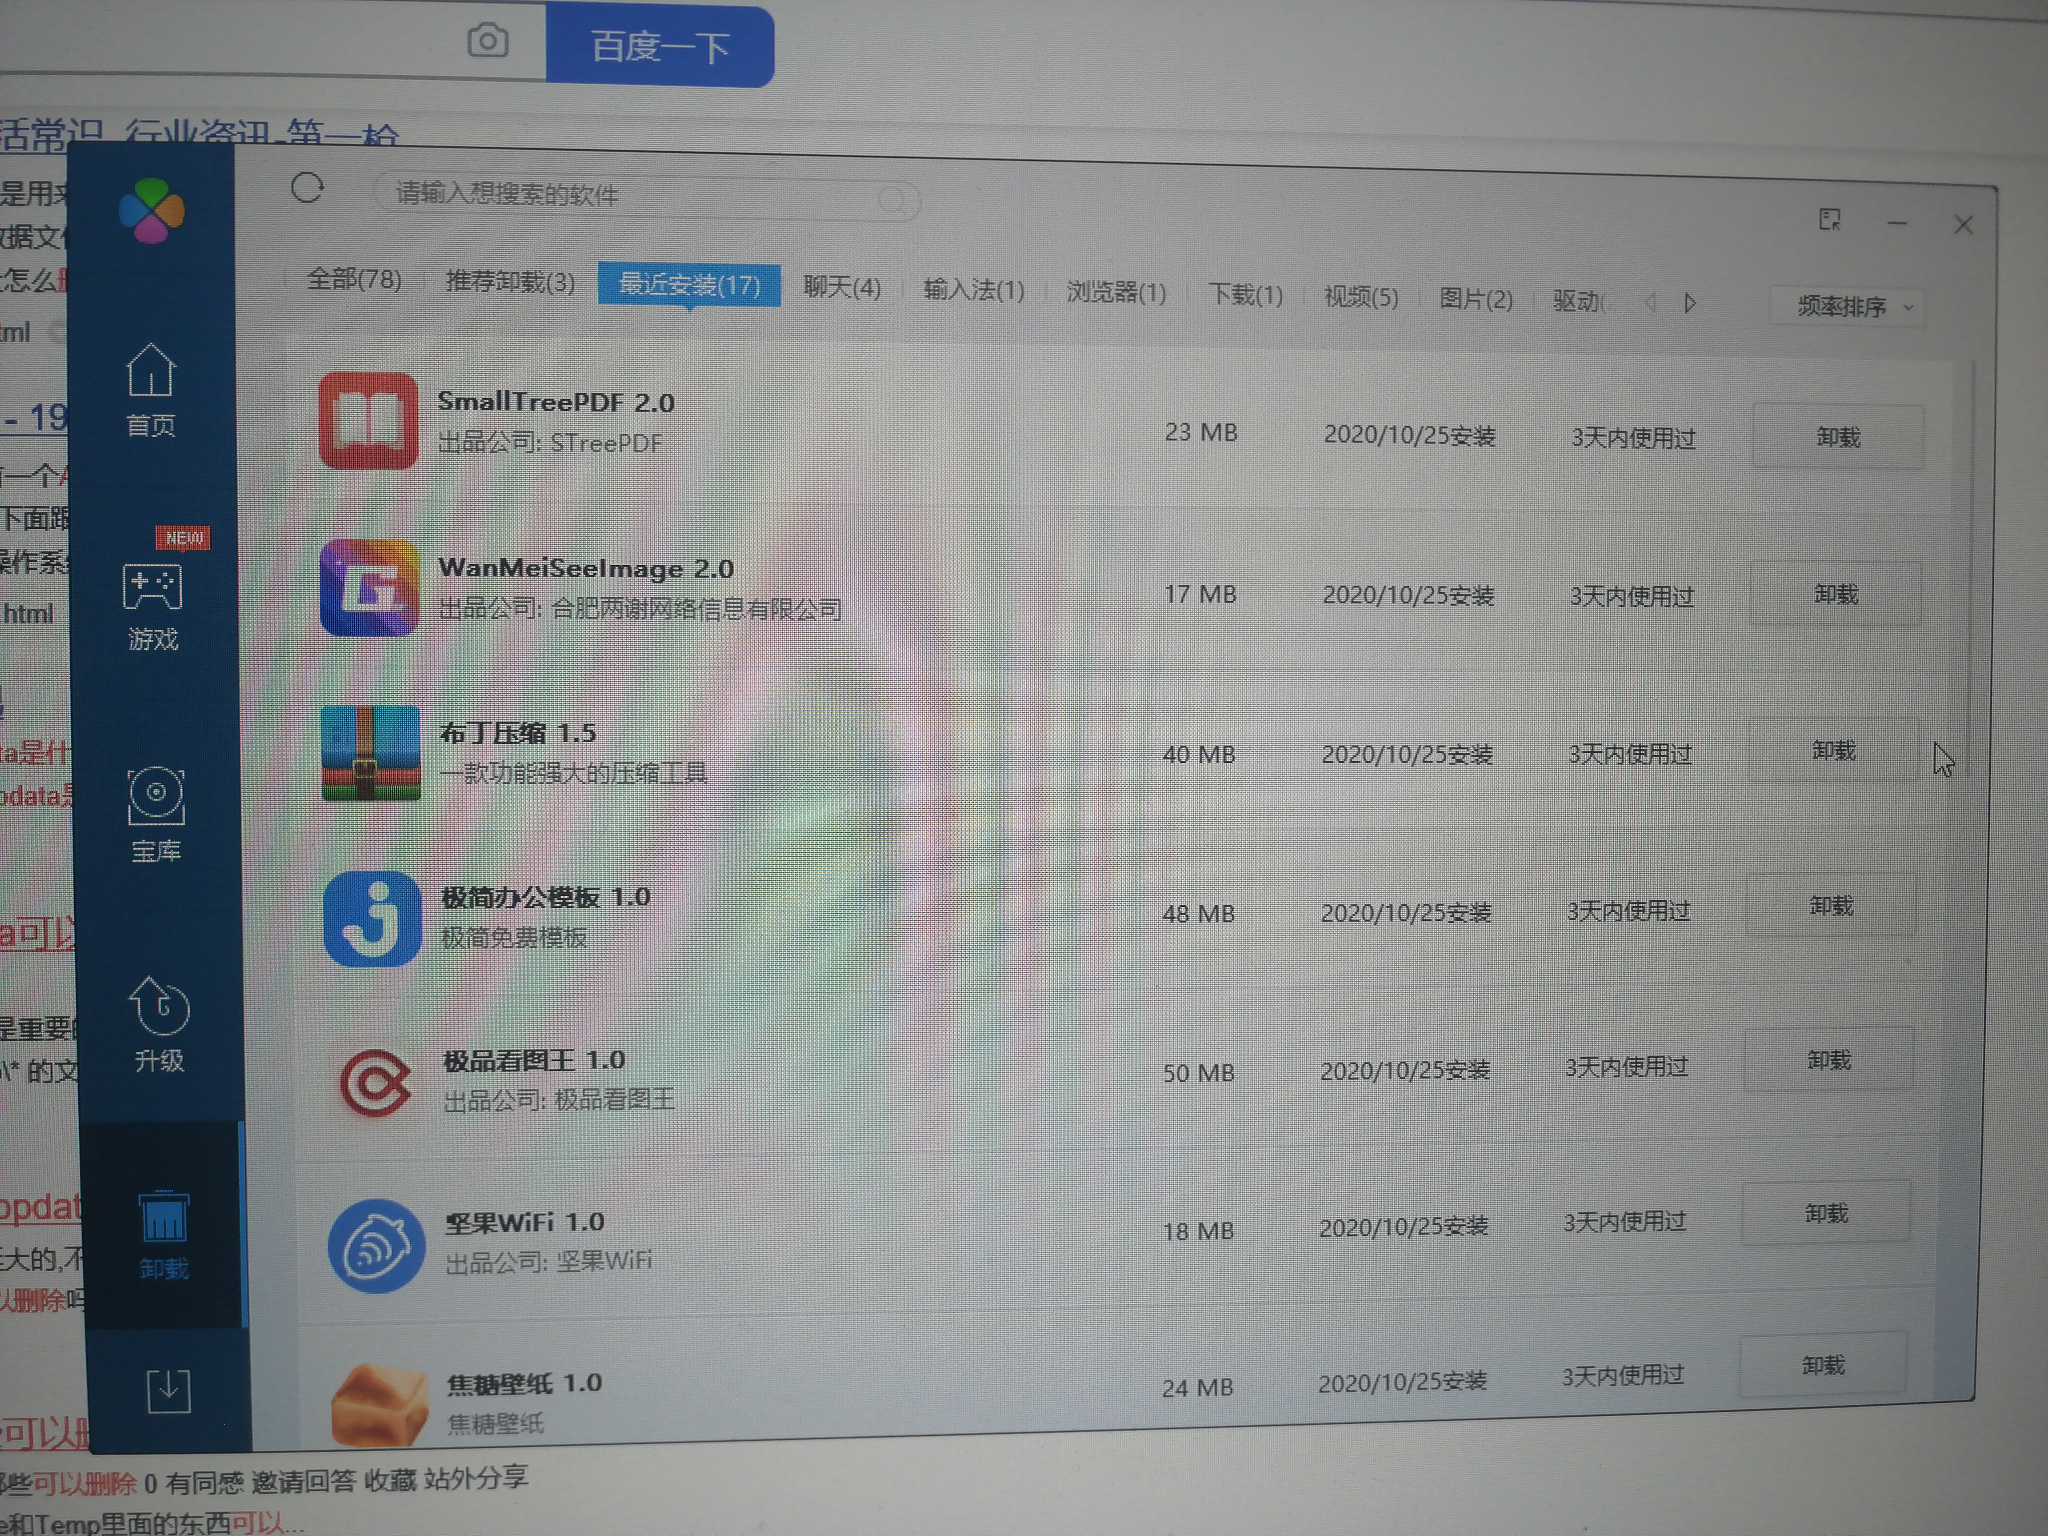Click the WanMeiSeeImage 2.0 name text

[x=586, y=569]
